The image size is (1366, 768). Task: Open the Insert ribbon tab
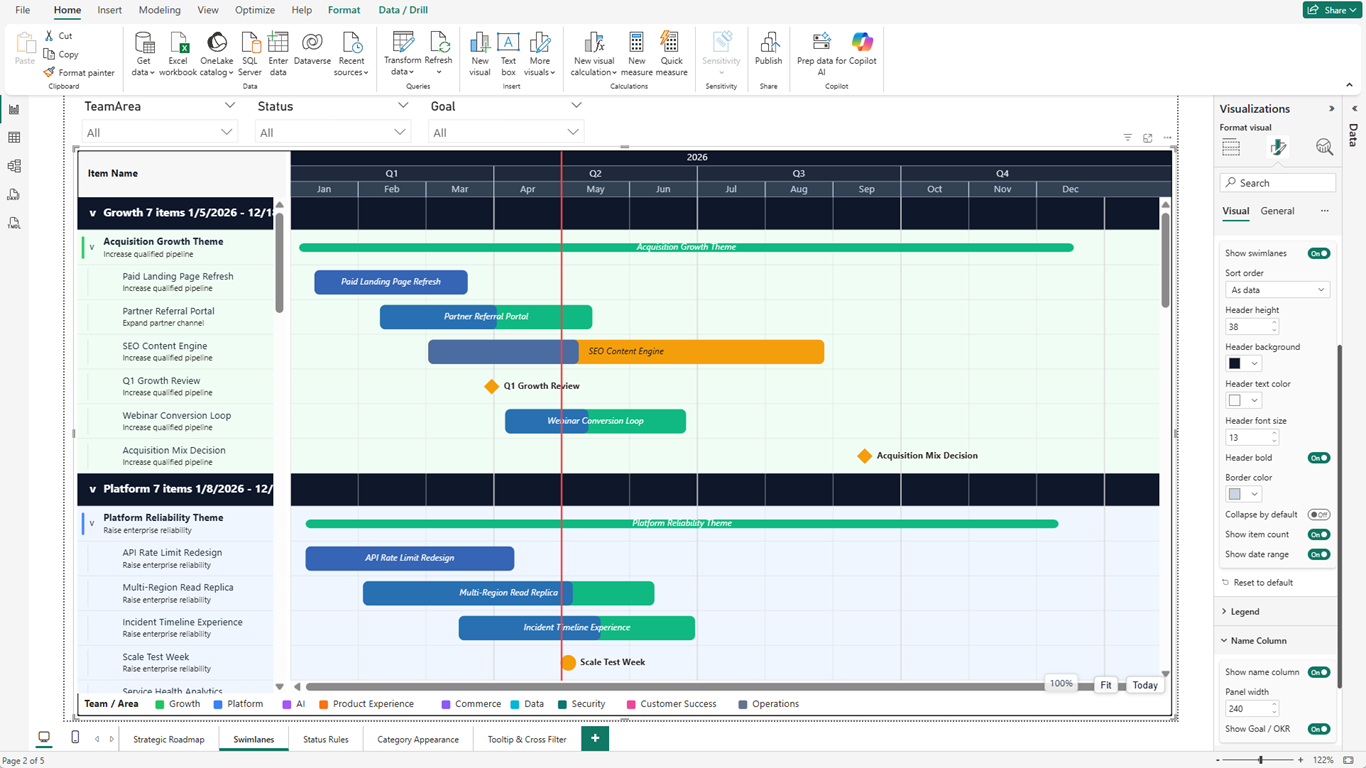110,10
